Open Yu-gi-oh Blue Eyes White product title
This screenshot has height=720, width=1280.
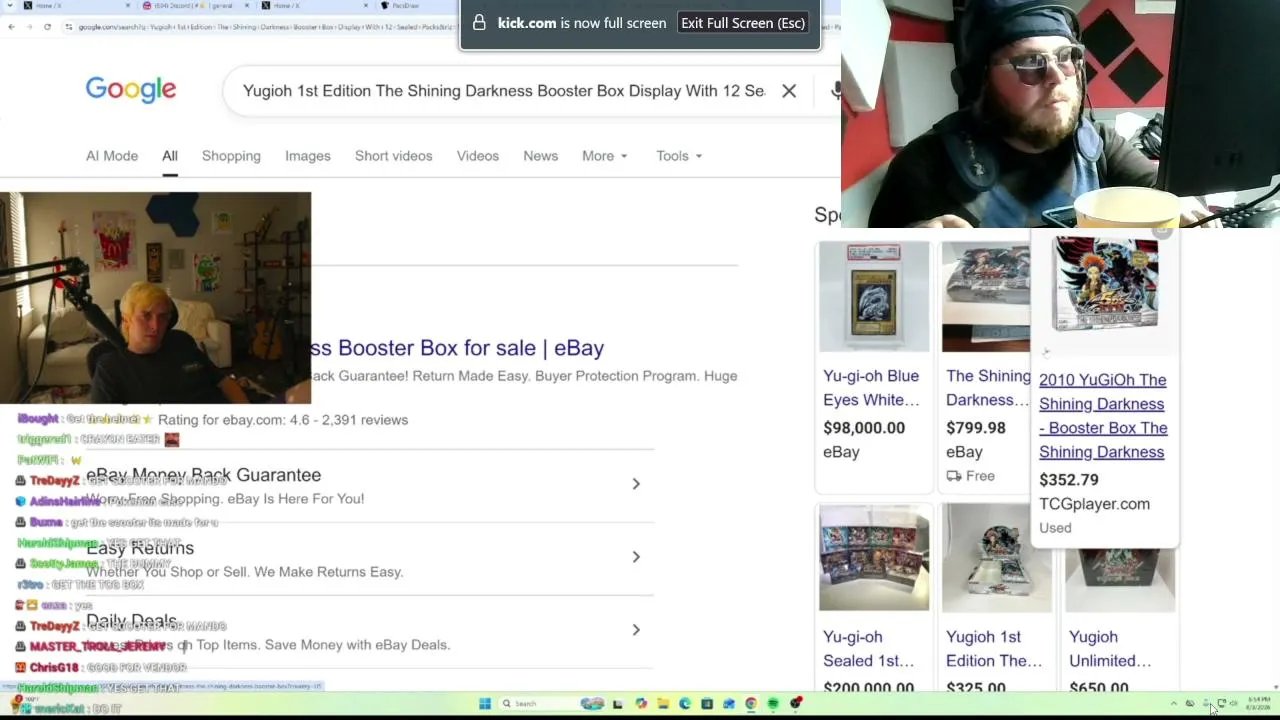(871, 388)
